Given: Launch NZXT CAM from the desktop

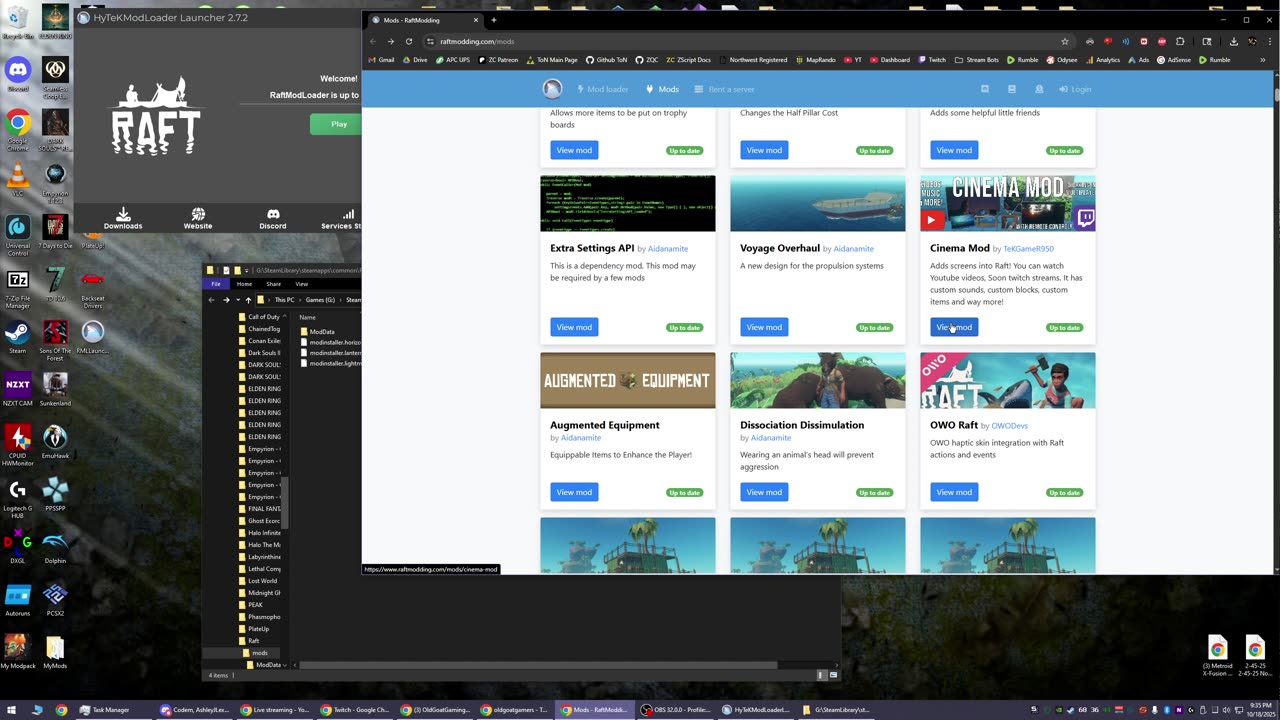Looking at the screenshot, I should coord(17,389).
